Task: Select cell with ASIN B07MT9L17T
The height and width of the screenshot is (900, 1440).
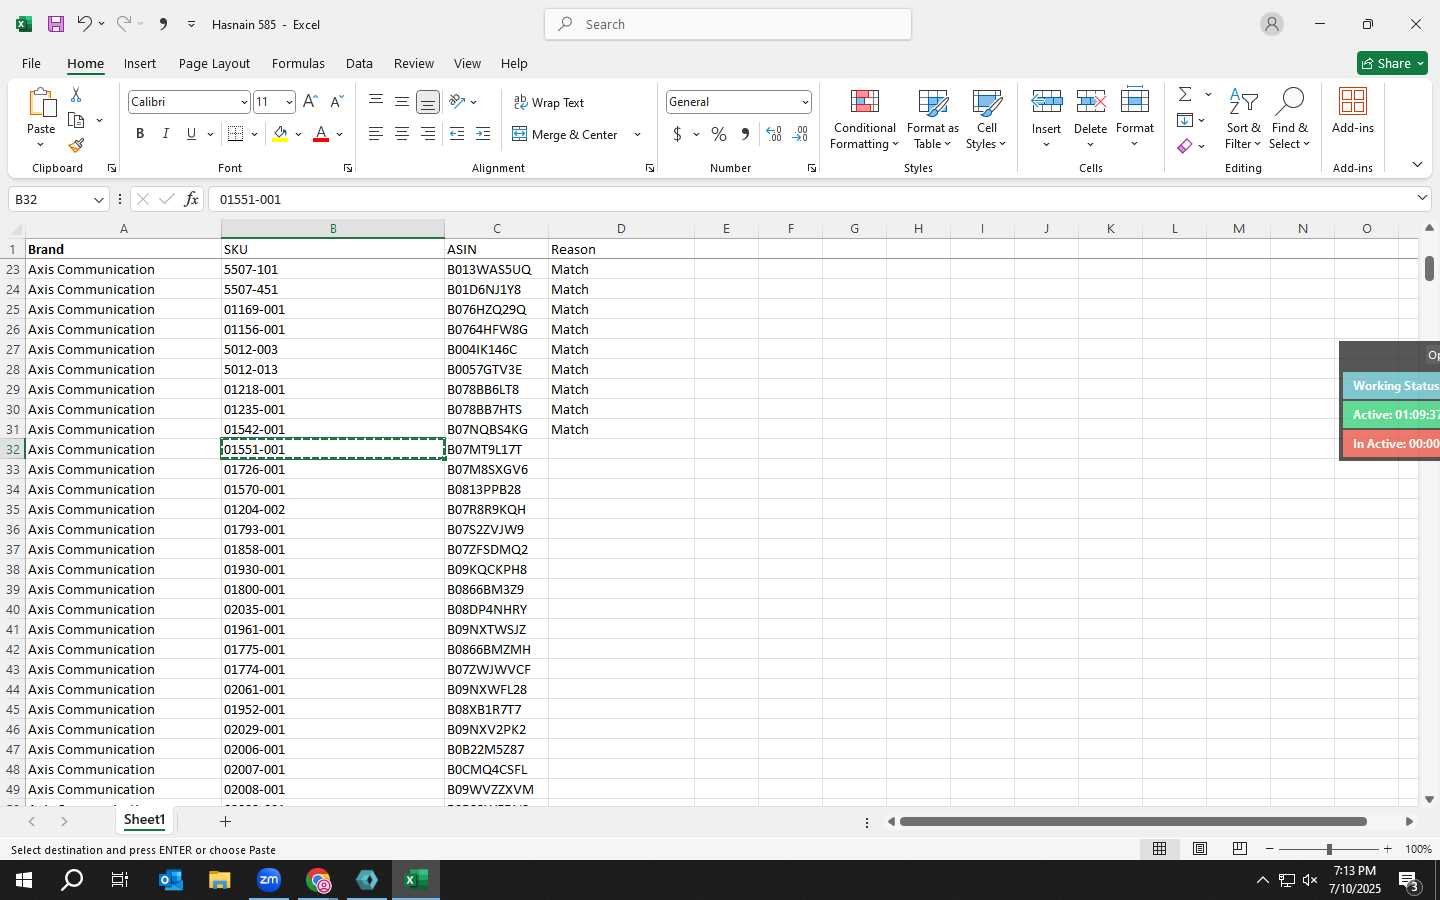Action: tap(496, 449)
